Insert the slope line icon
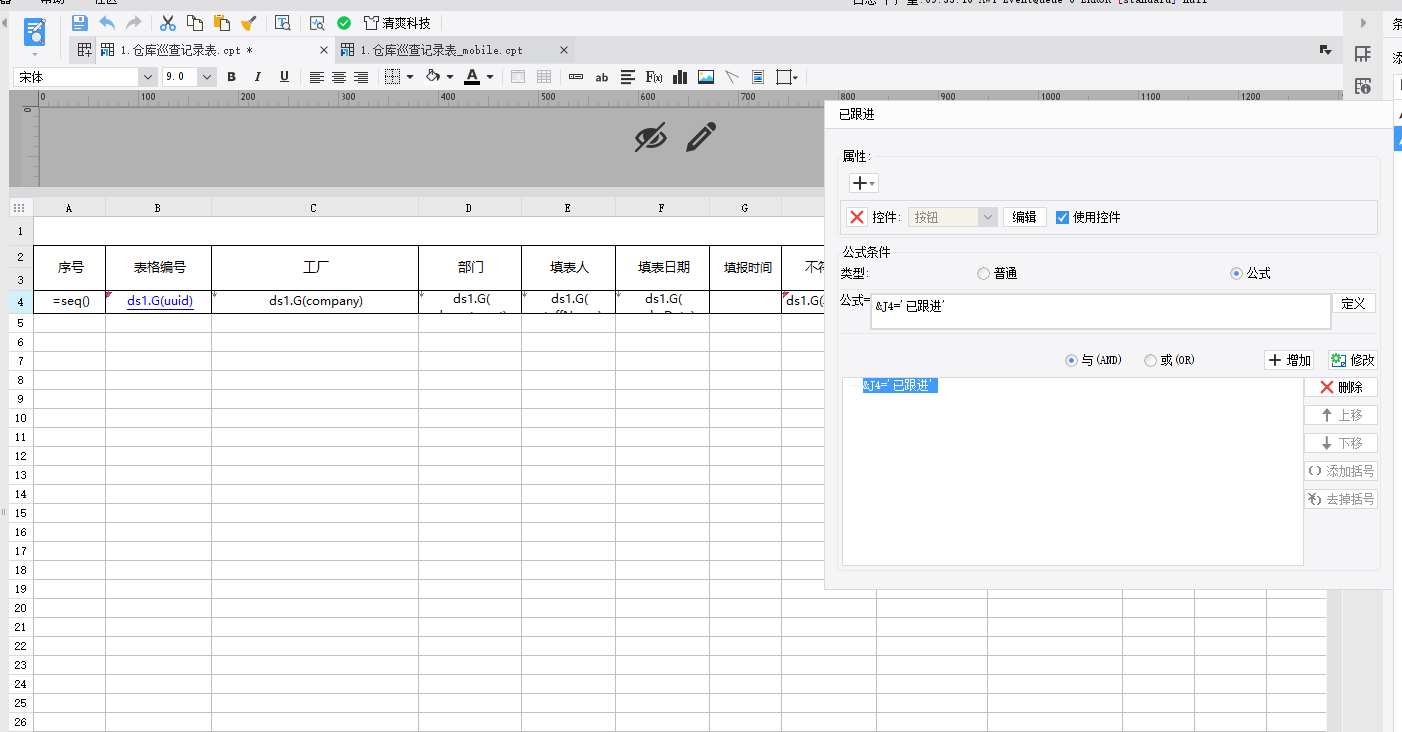 coord(732,77)
